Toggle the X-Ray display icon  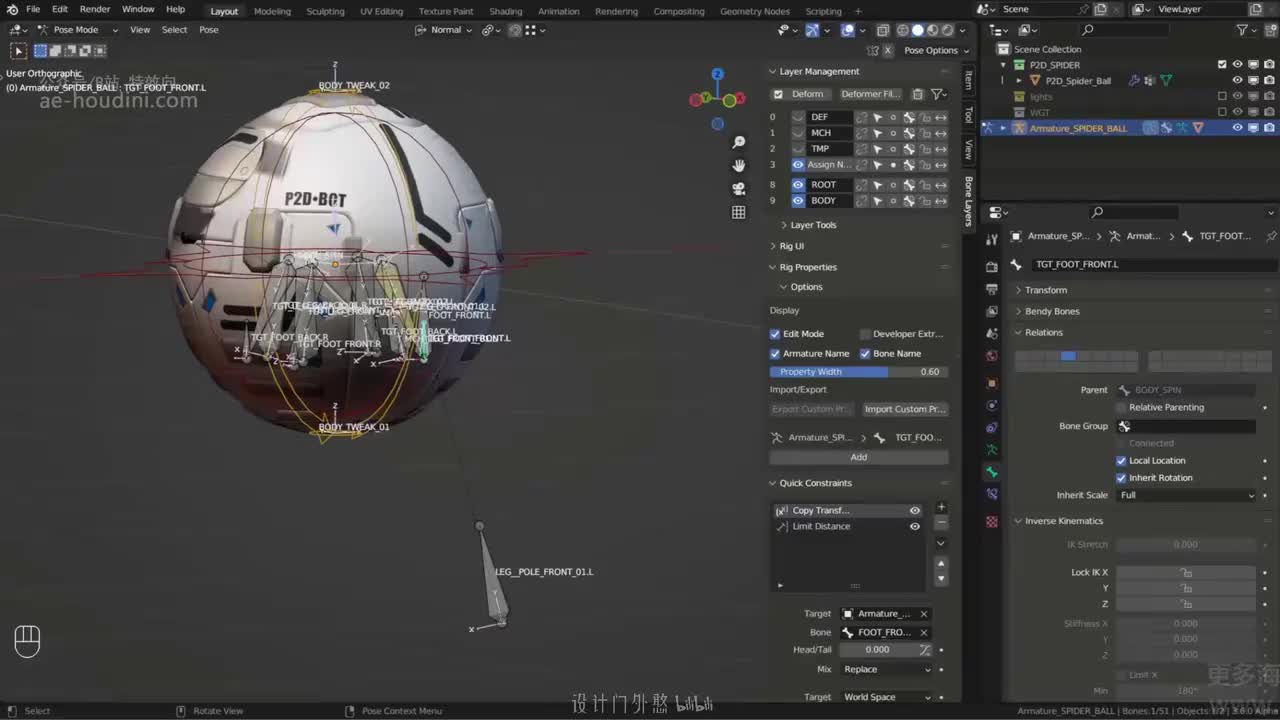point(883,30)
